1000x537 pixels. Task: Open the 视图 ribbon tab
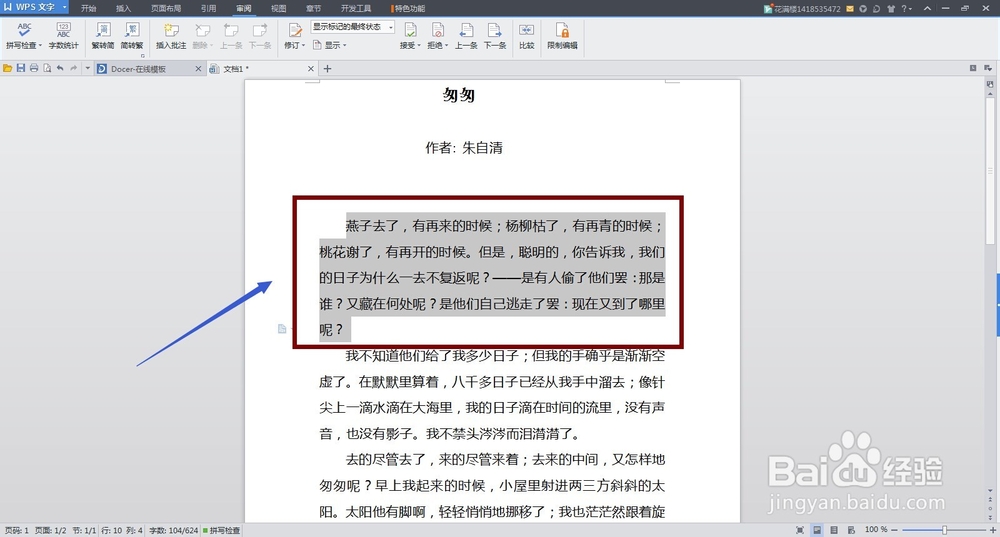click(278, 8)
